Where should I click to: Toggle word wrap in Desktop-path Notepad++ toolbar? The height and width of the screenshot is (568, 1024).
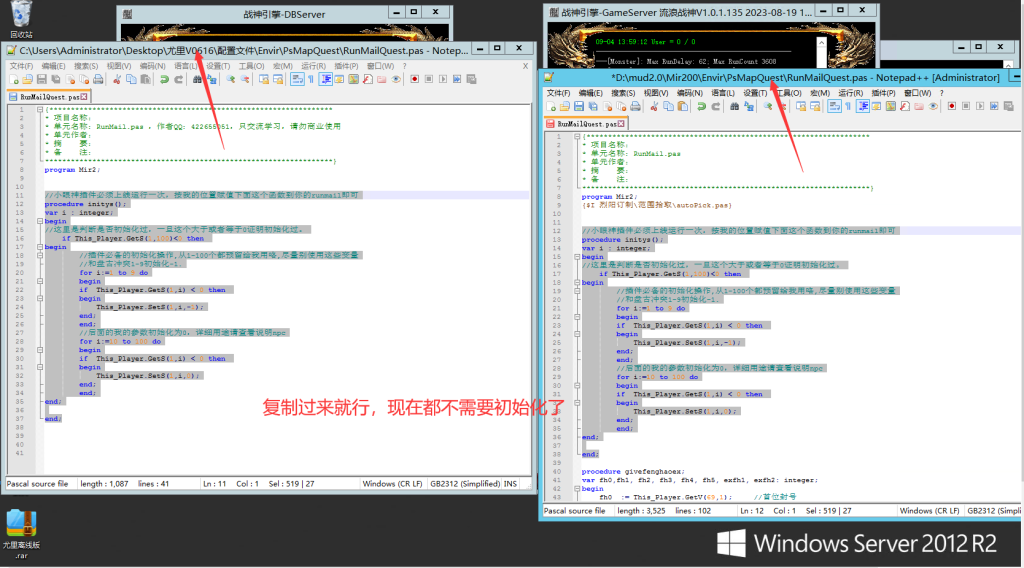point(297,78)
